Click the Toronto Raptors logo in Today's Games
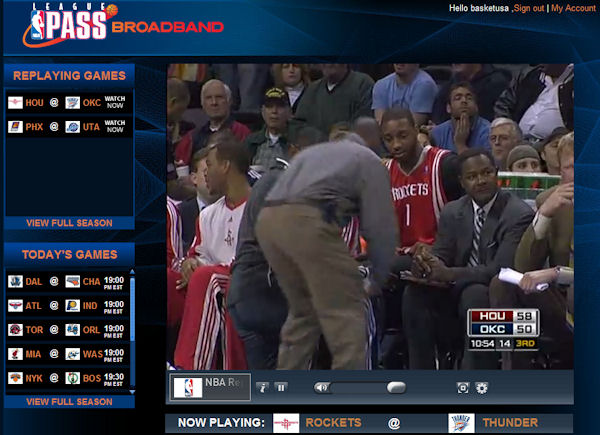The image size is (600, 435). pyautogui.click(x=15, y=329)
